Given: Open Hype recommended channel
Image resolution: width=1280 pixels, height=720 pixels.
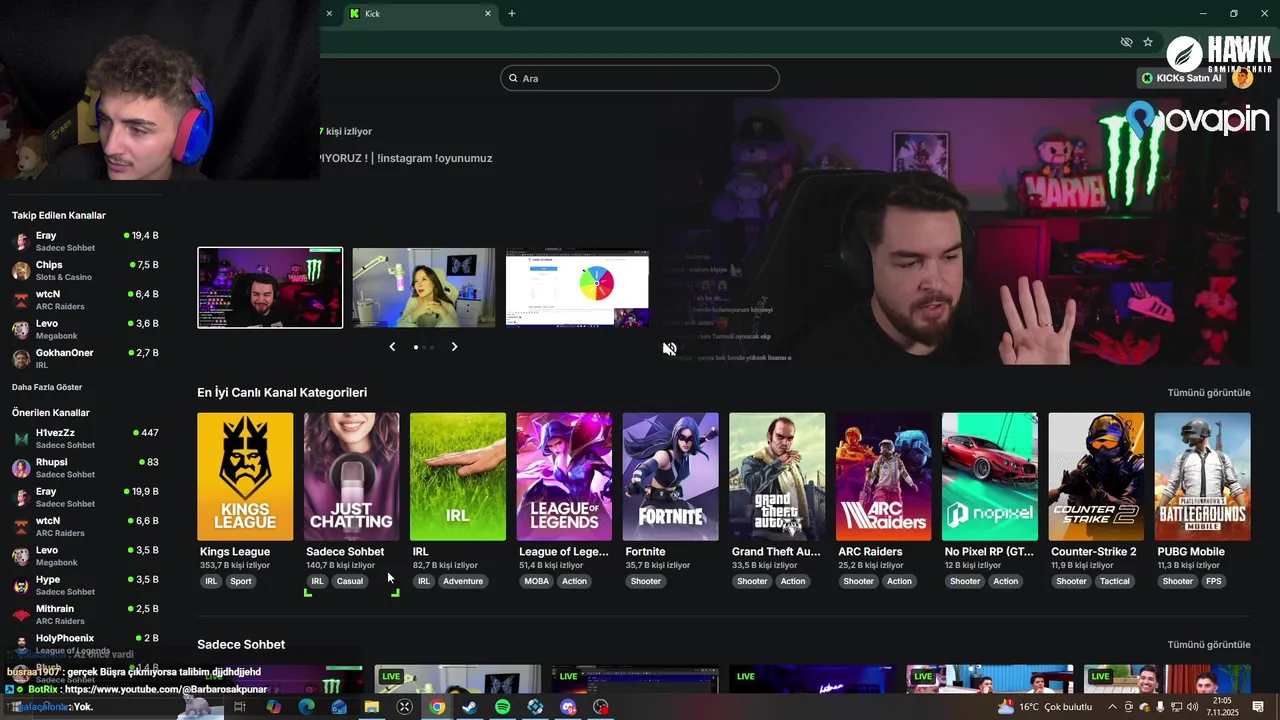Looking at the screenshot, I should (x=85, y=585).
